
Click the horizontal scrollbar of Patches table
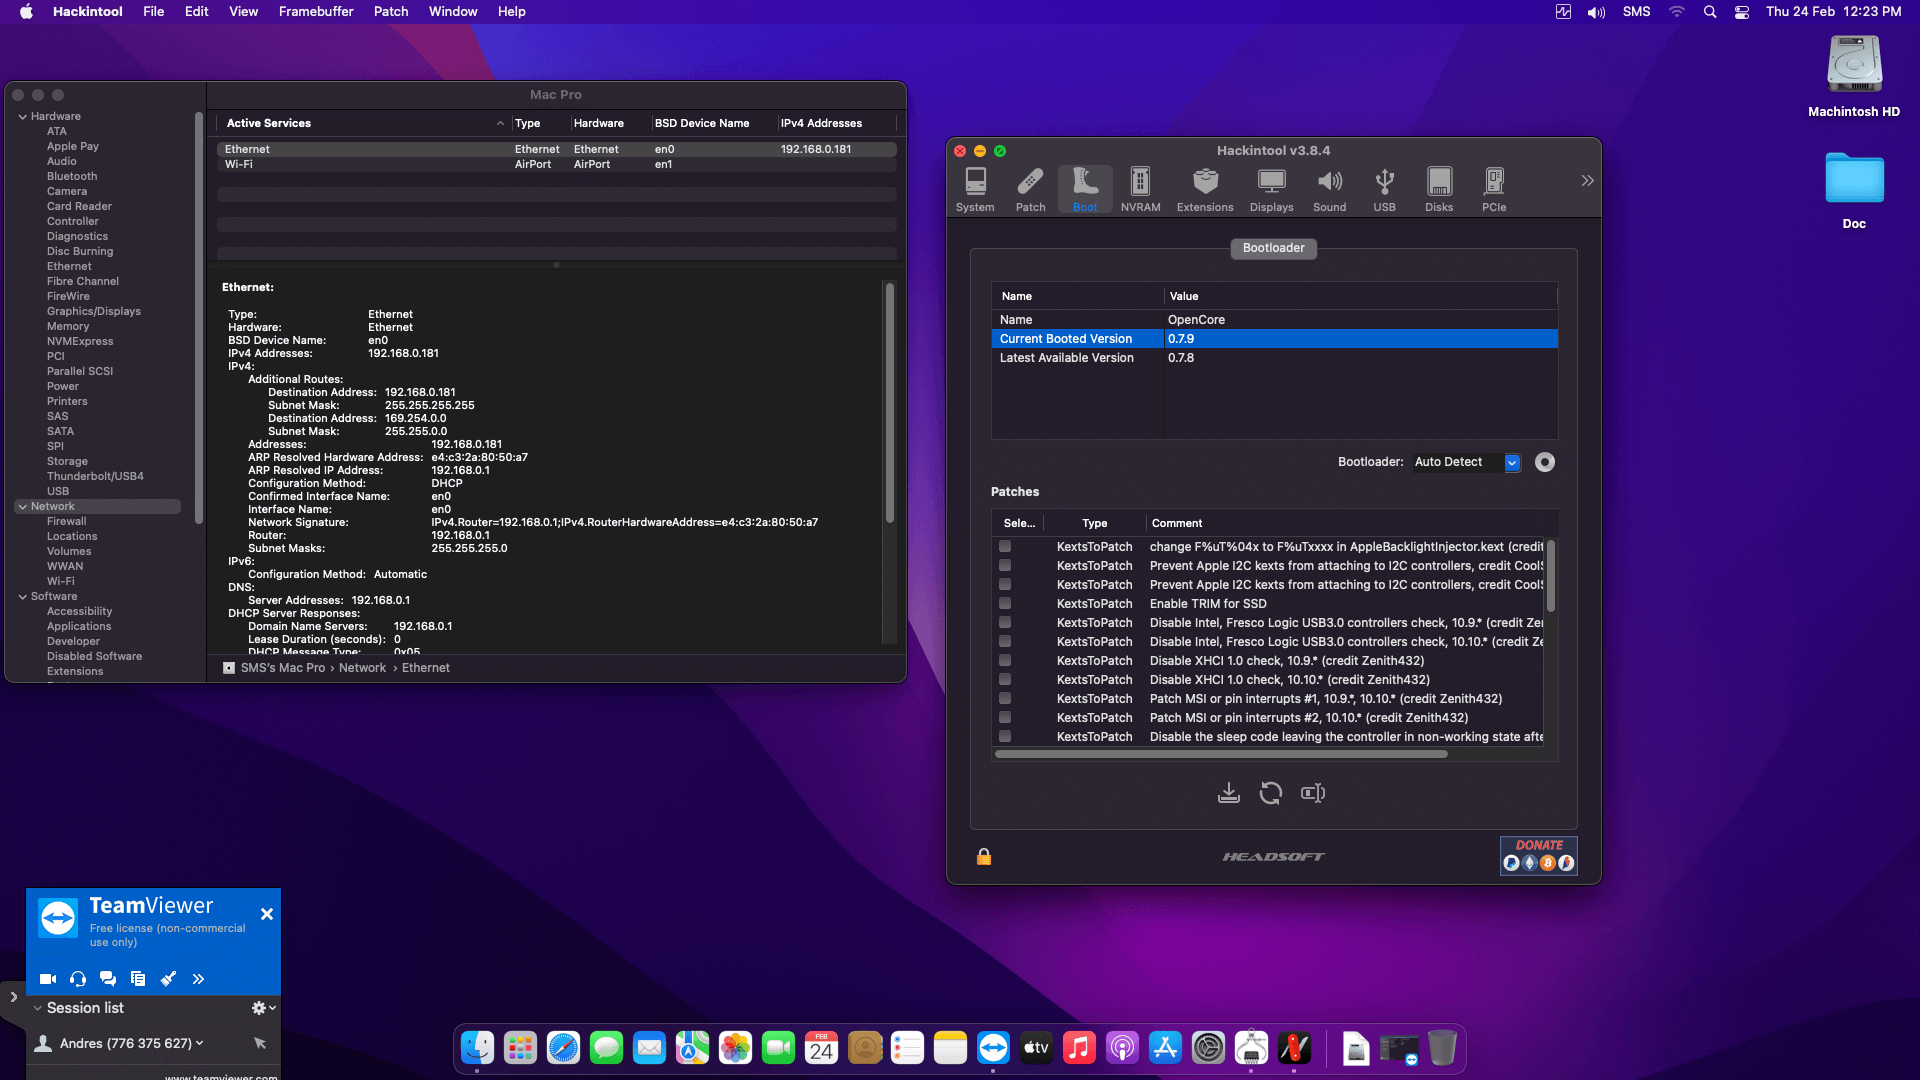coord(1221,754)
